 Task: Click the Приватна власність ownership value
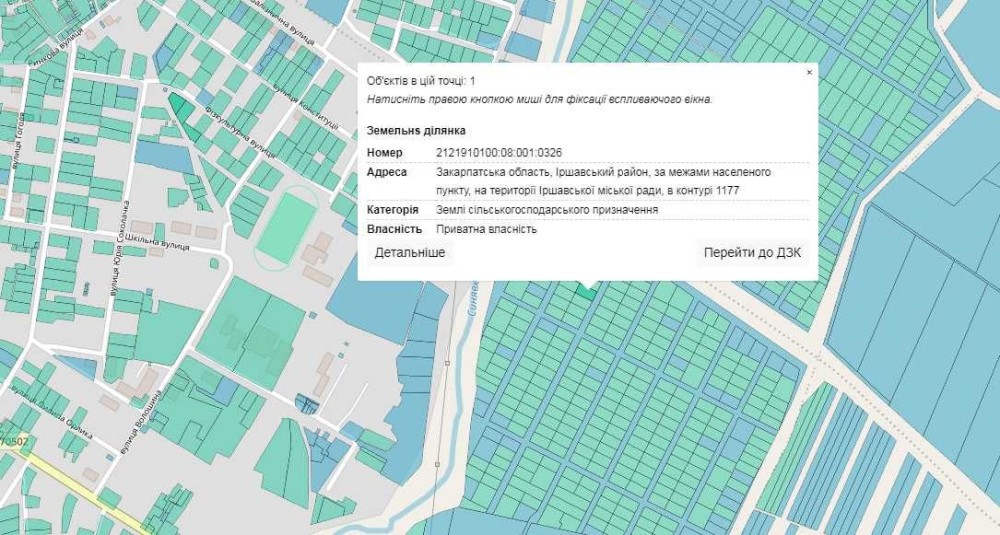[487, 229]
